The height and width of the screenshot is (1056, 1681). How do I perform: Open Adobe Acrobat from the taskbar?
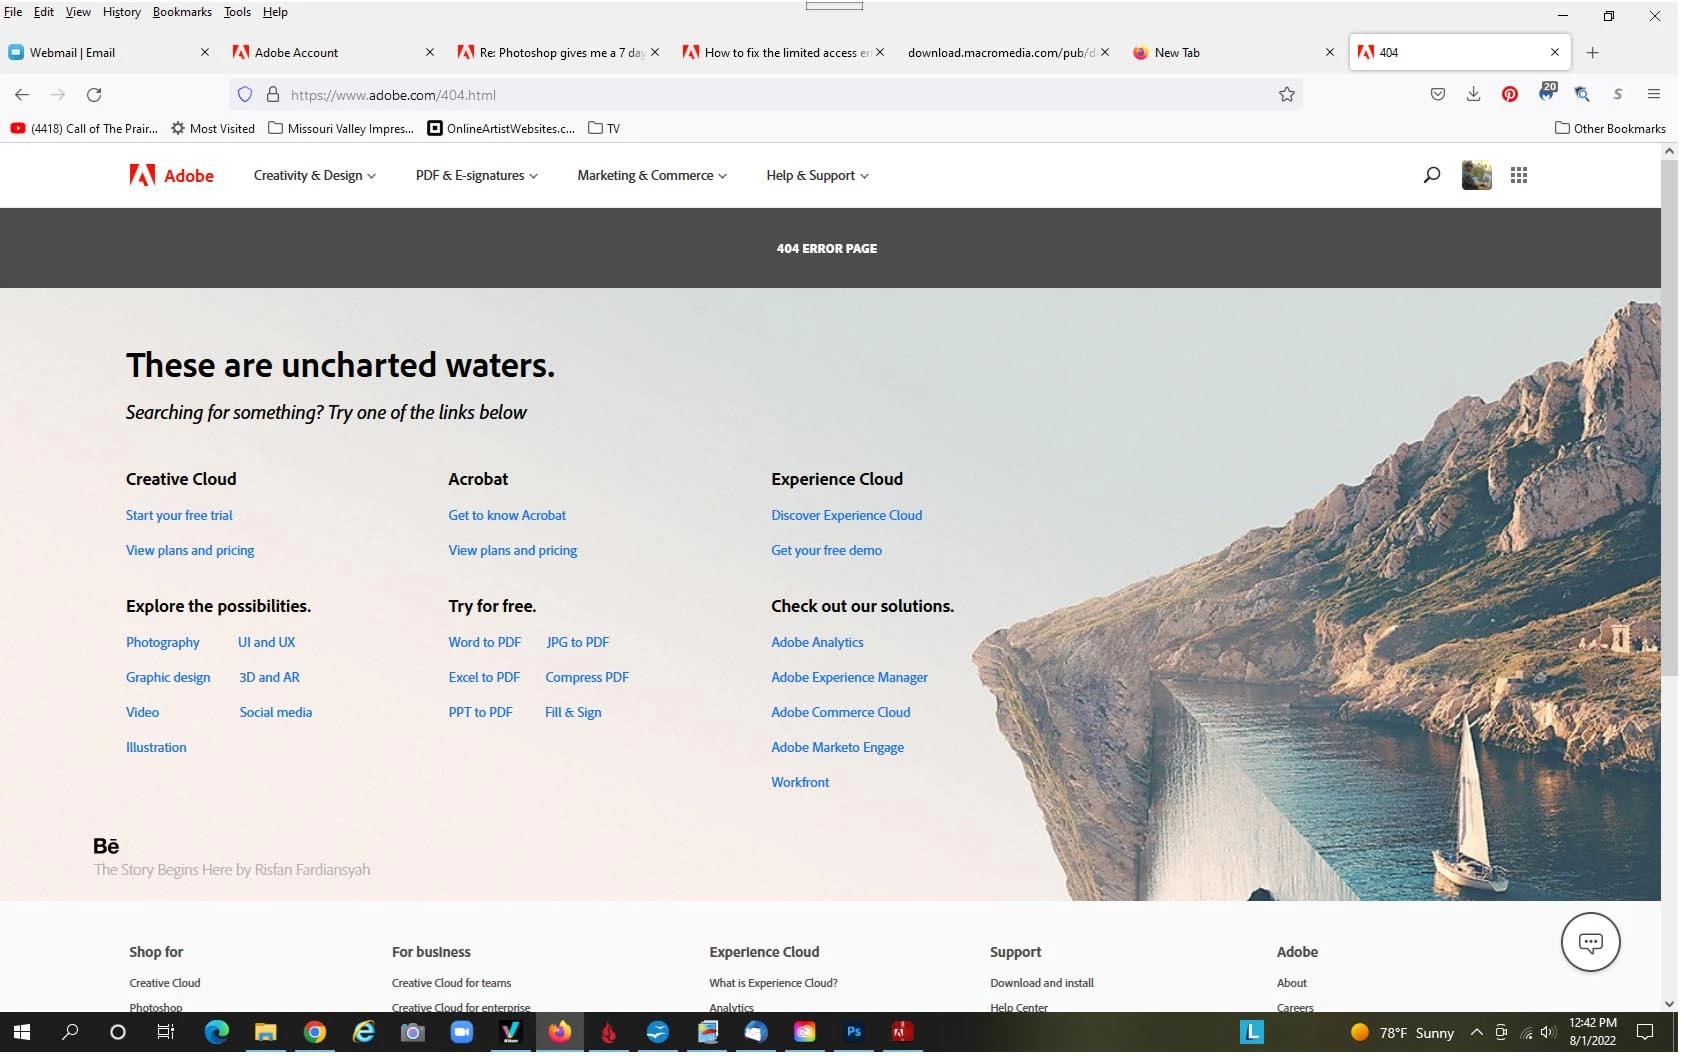click(x=903, y=1033)
